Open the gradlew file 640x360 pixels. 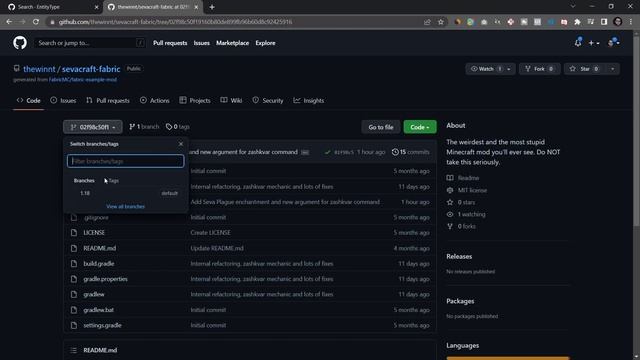pos(94,294)
